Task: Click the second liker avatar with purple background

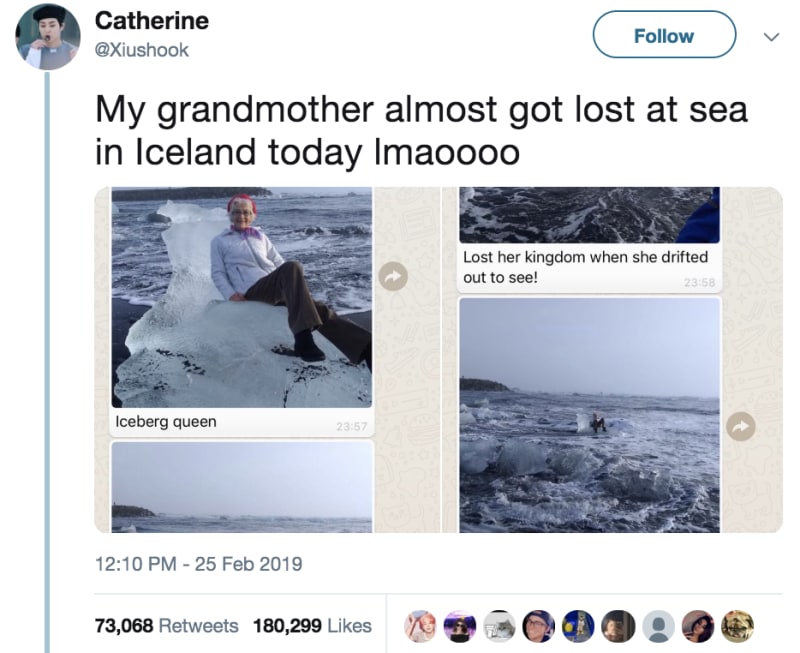Action: (460, 626)
